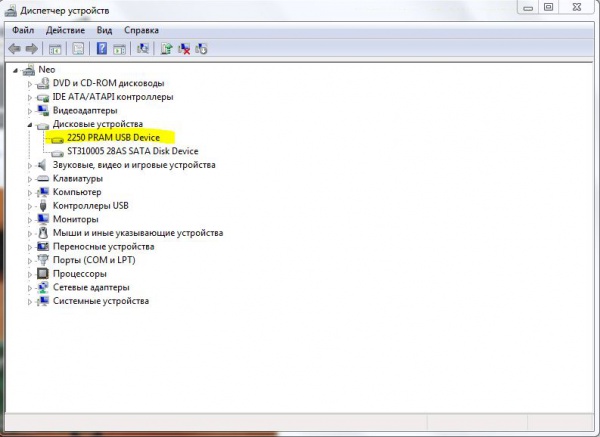Select the Системные устройства label
Screen dimensions: 600x437
click(x=101, y=301)
